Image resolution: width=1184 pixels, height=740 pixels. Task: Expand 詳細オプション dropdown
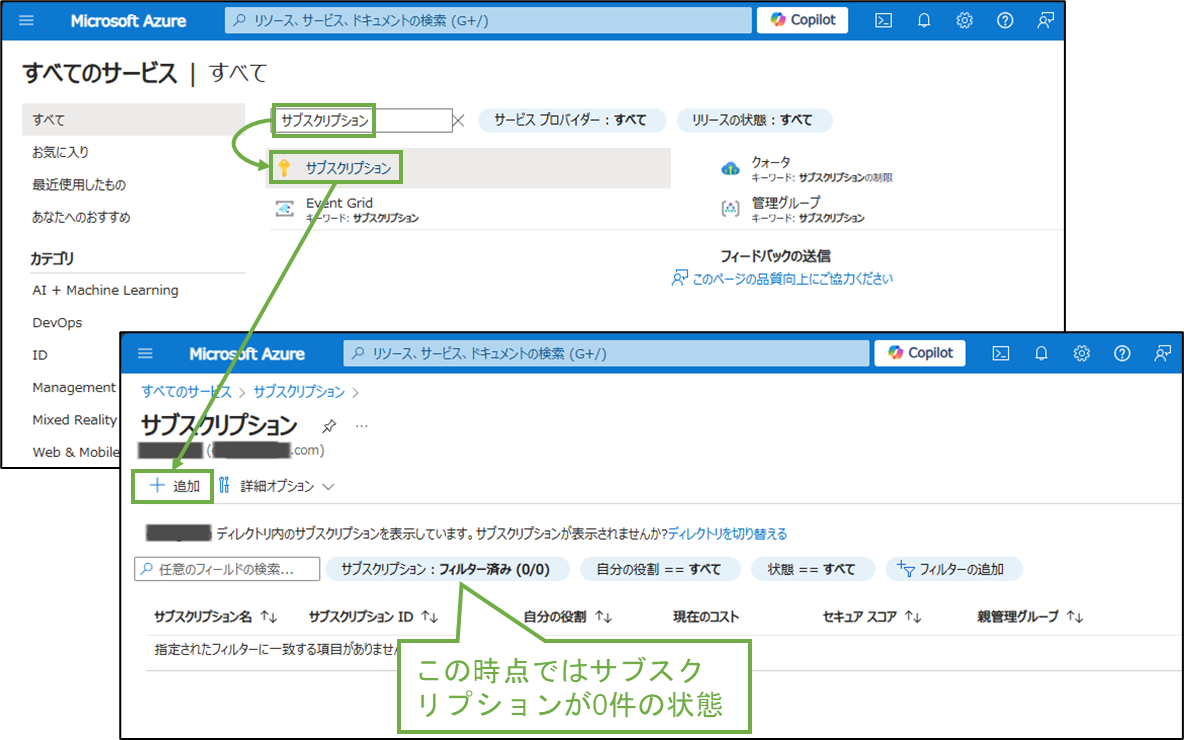click(x=276, y=486)
